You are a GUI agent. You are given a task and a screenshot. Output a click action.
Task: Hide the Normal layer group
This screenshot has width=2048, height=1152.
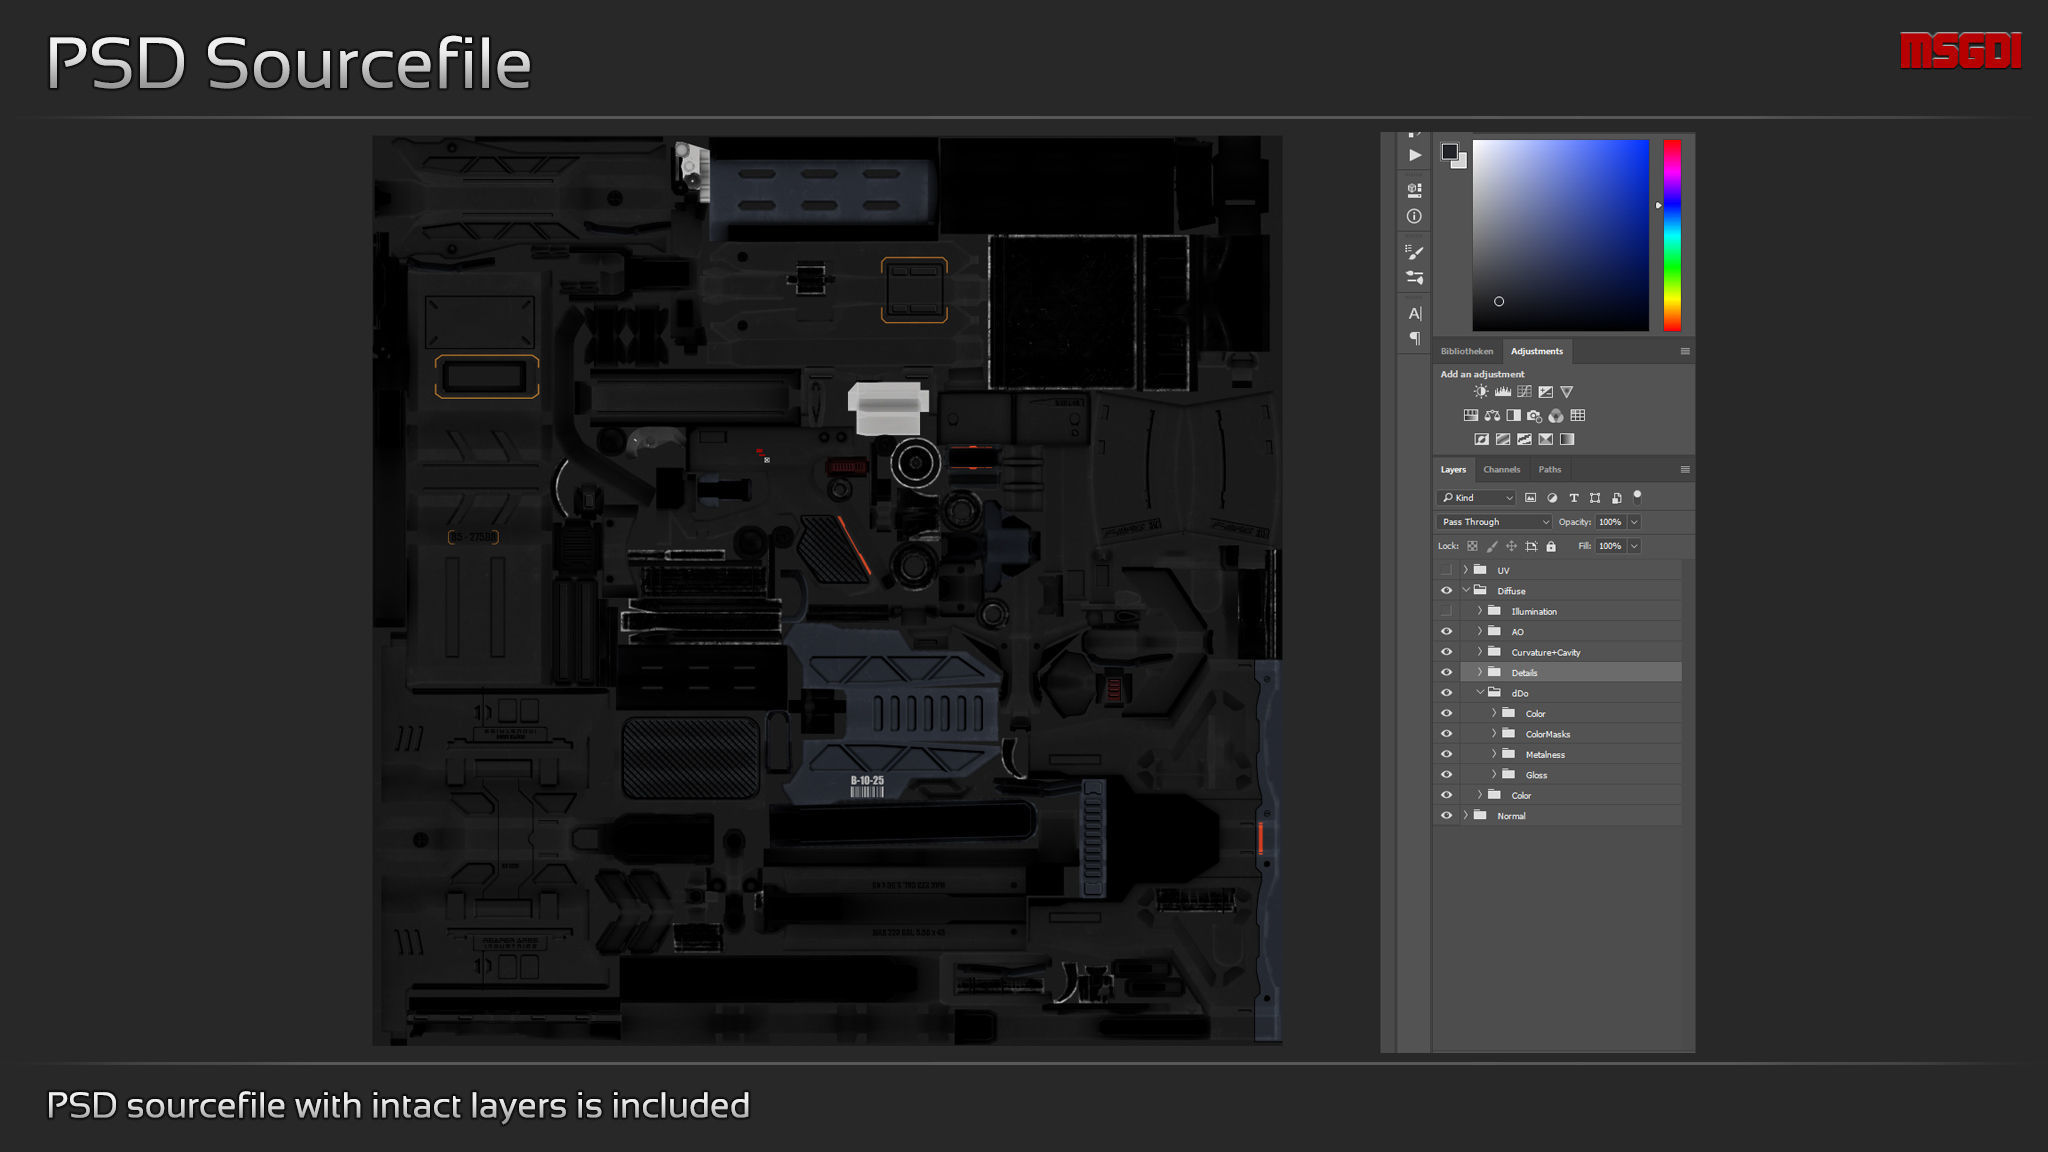tap(1446, 816)
